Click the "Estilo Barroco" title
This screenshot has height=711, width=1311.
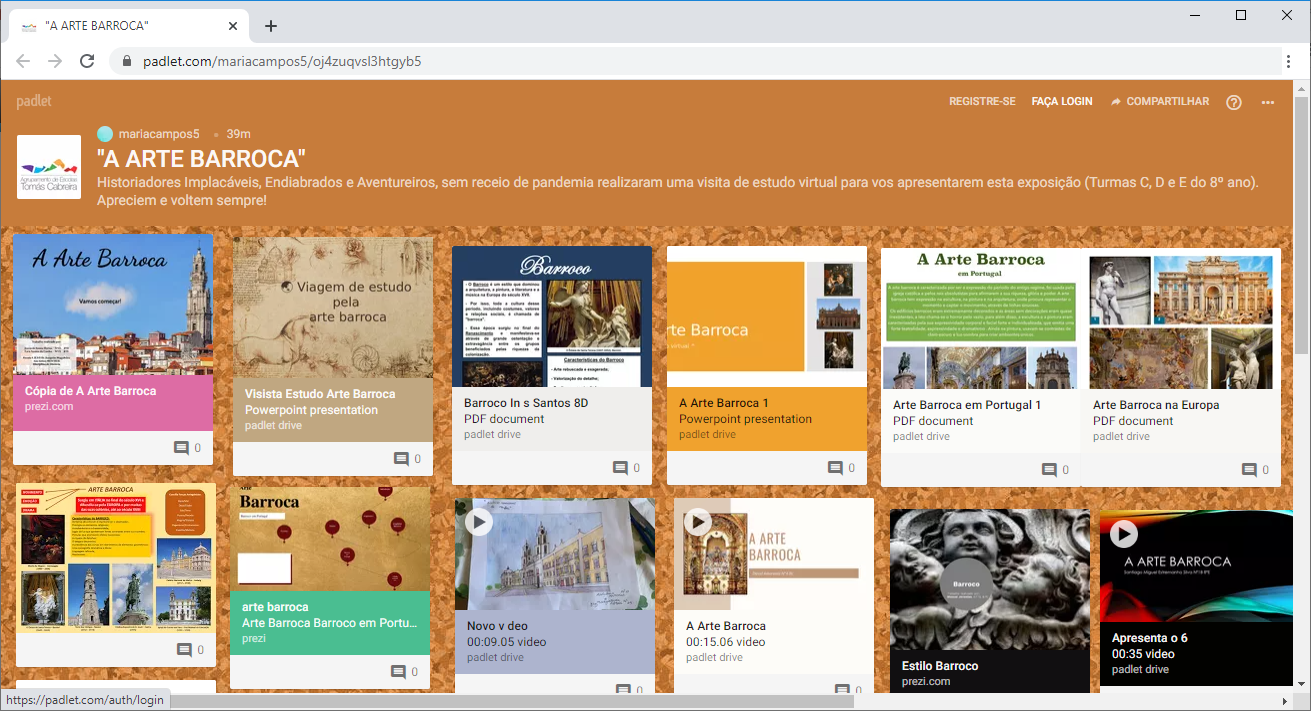point(940,666)
